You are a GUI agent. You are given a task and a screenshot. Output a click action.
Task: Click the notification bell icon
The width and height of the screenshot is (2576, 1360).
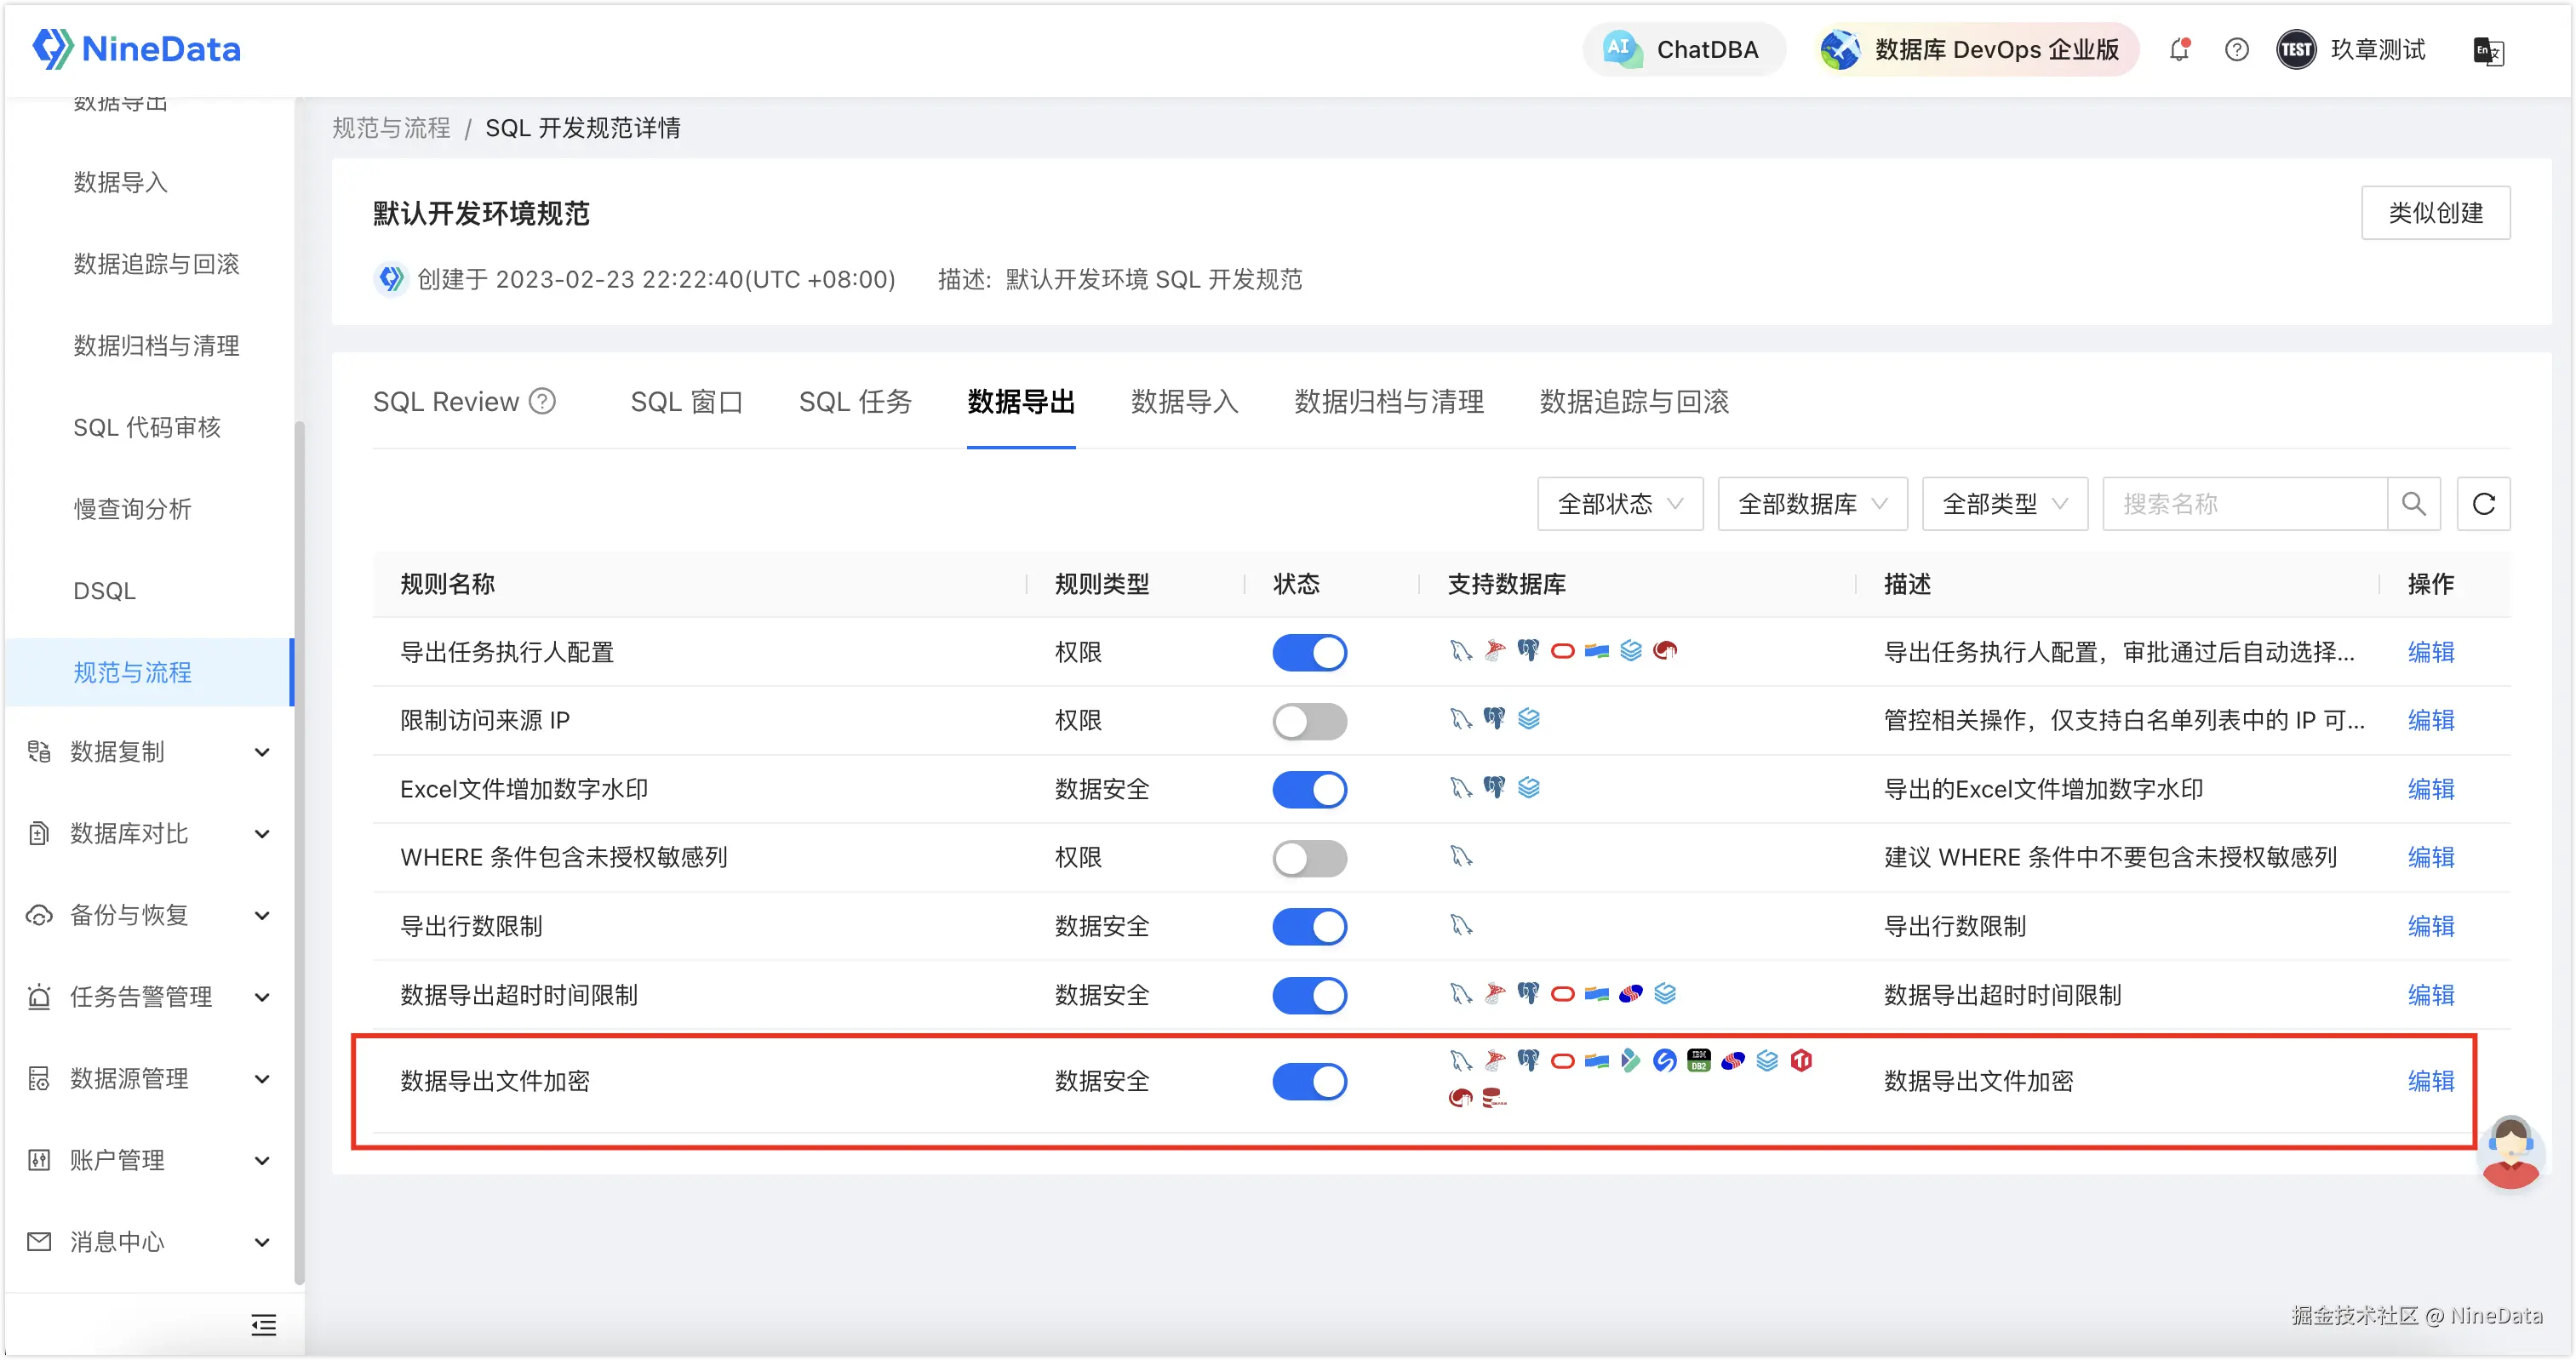pyautogui.click(x=2179, y=50)
